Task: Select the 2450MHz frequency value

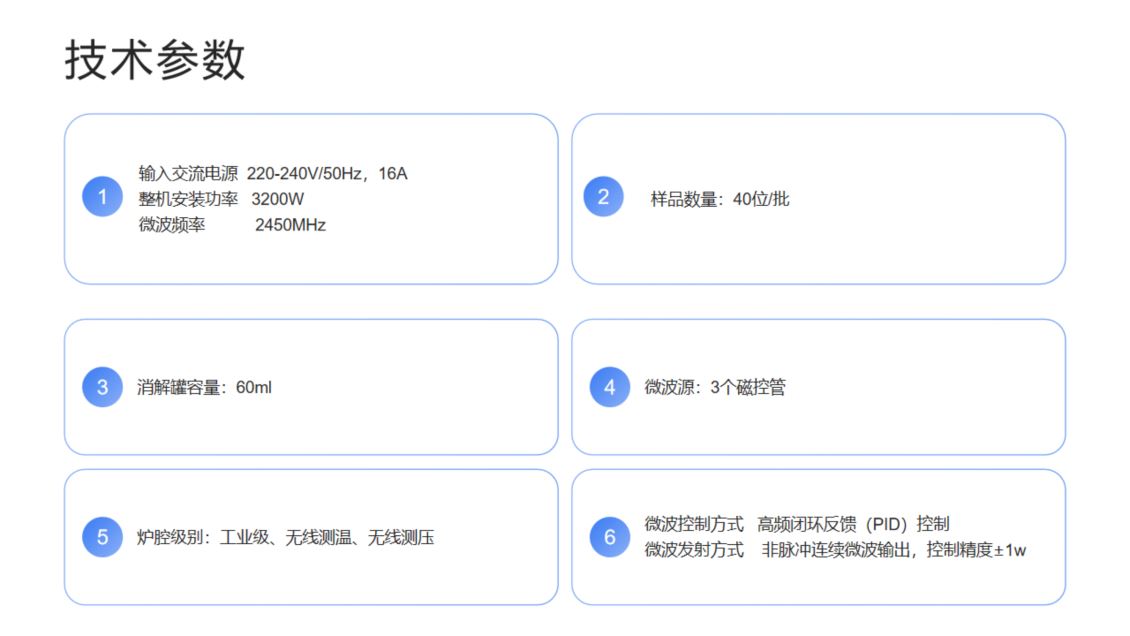Action: click(290, 225)
